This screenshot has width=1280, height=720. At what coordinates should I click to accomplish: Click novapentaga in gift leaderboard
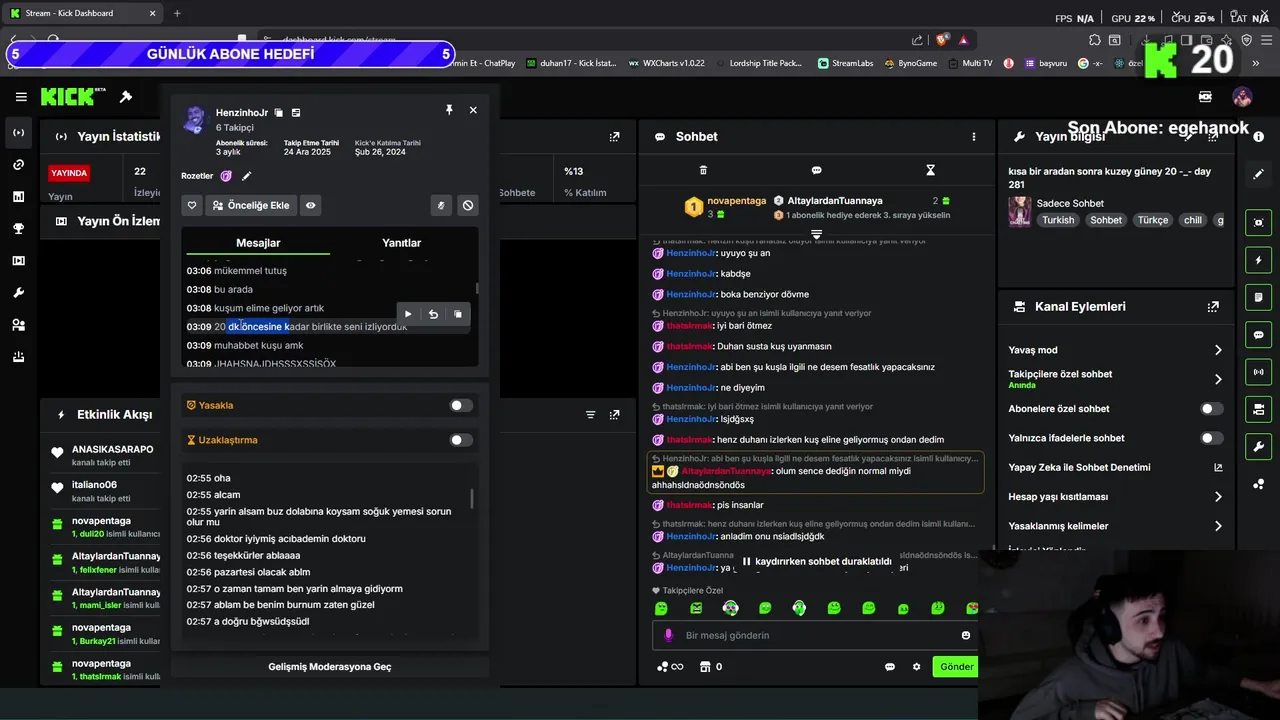pos(736,201)
